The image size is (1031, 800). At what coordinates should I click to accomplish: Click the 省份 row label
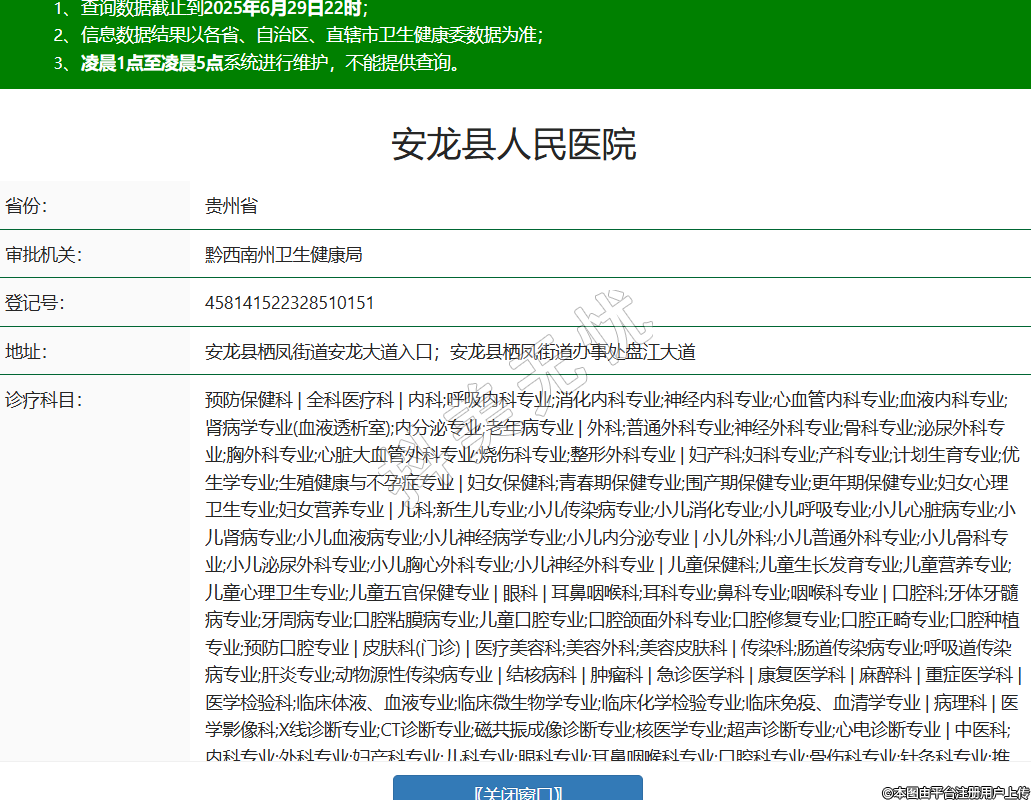tap(27, 206)
